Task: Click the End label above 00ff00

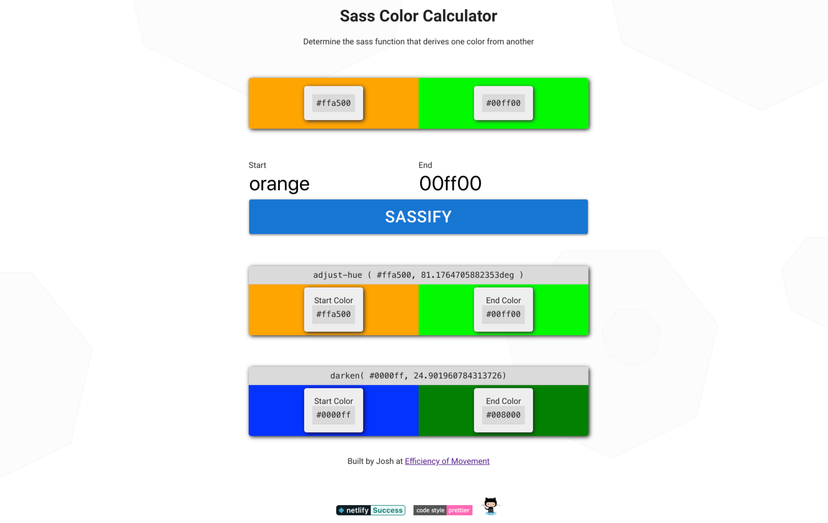Action: click(x=425, y=165)
